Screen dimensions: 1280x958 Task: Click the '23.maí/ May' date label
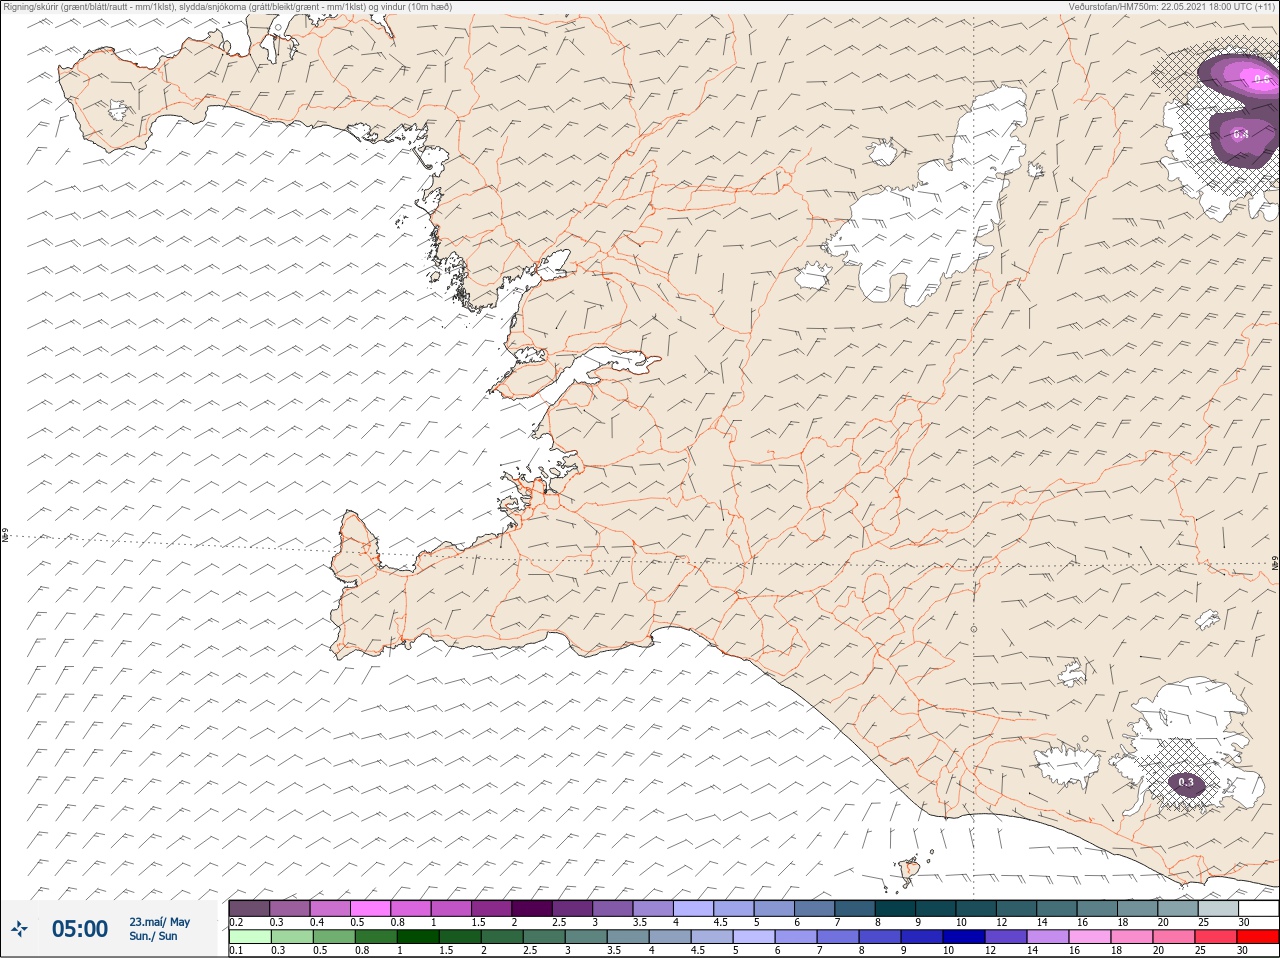point(159,922)
